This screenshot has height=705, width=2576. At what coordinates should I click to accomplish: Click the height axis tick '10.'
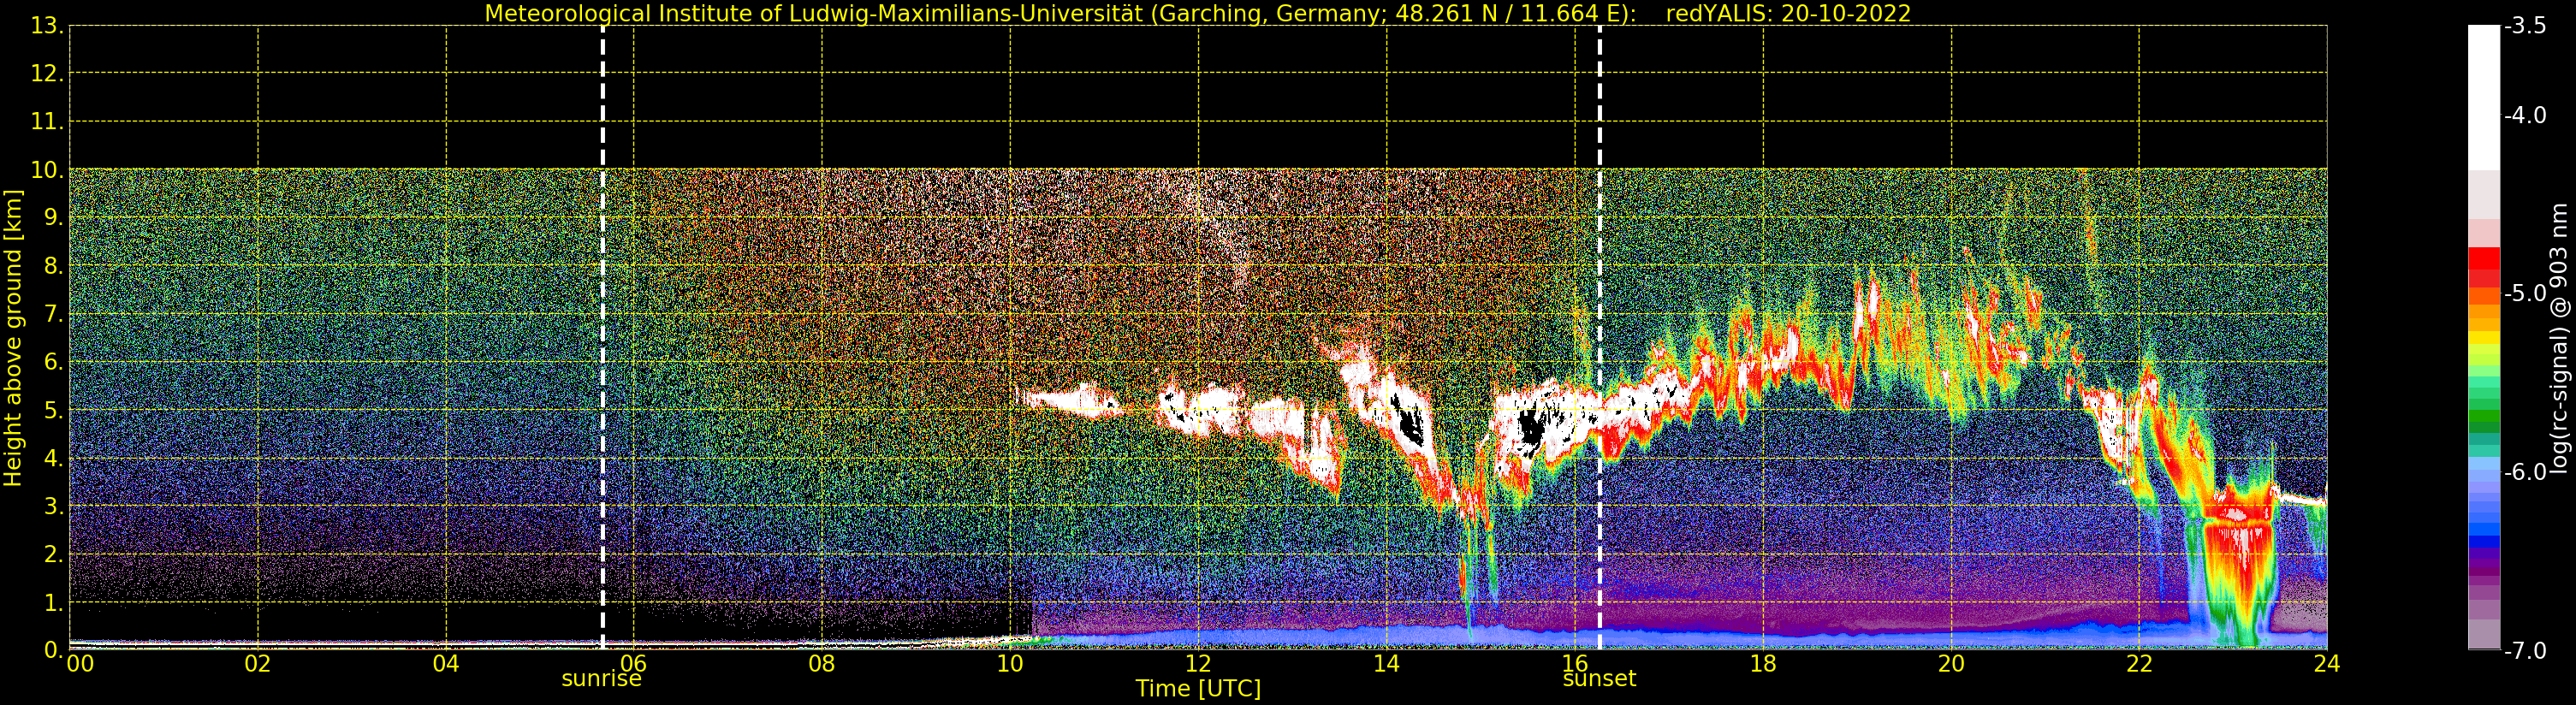click(47, 170)
